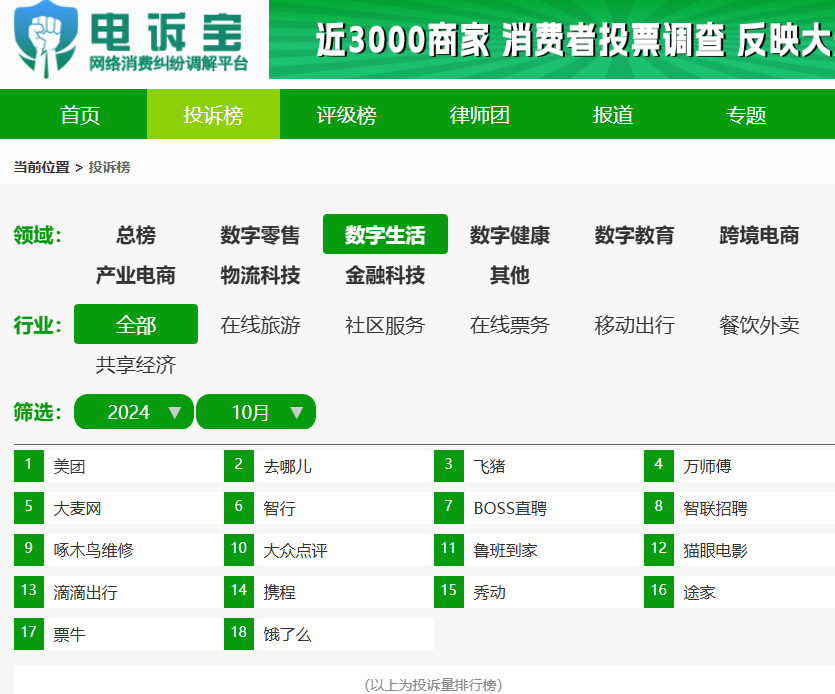The width and height of the screenshot is (835, 694).
Task: Choose the 其他 domain filter
Action: tap(510, 275)
